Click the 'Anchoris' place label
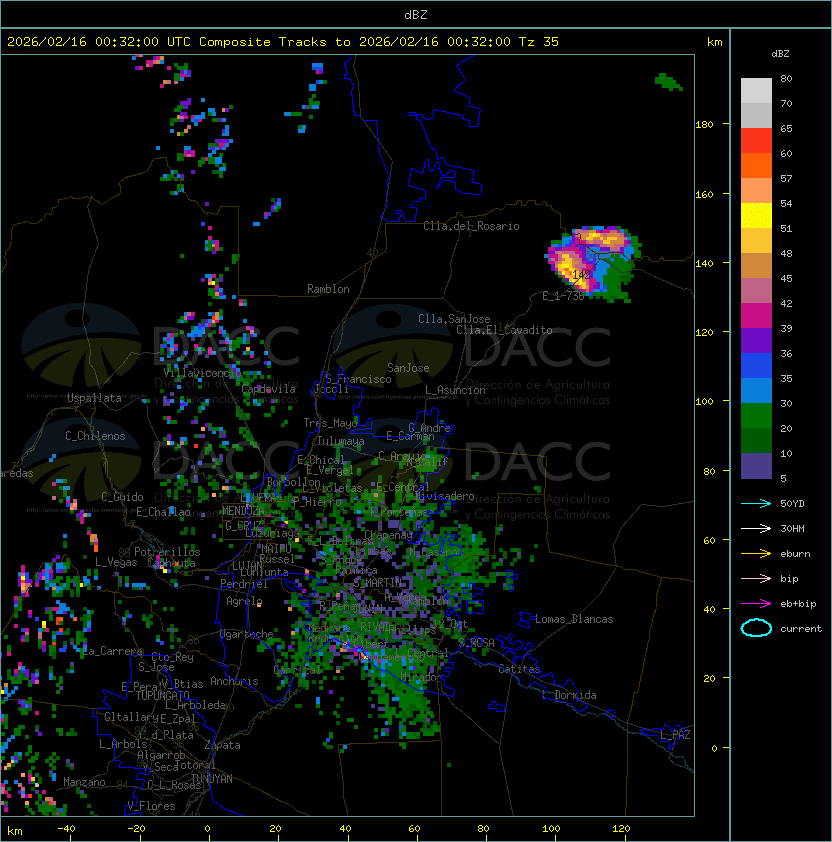 (234, 681)
